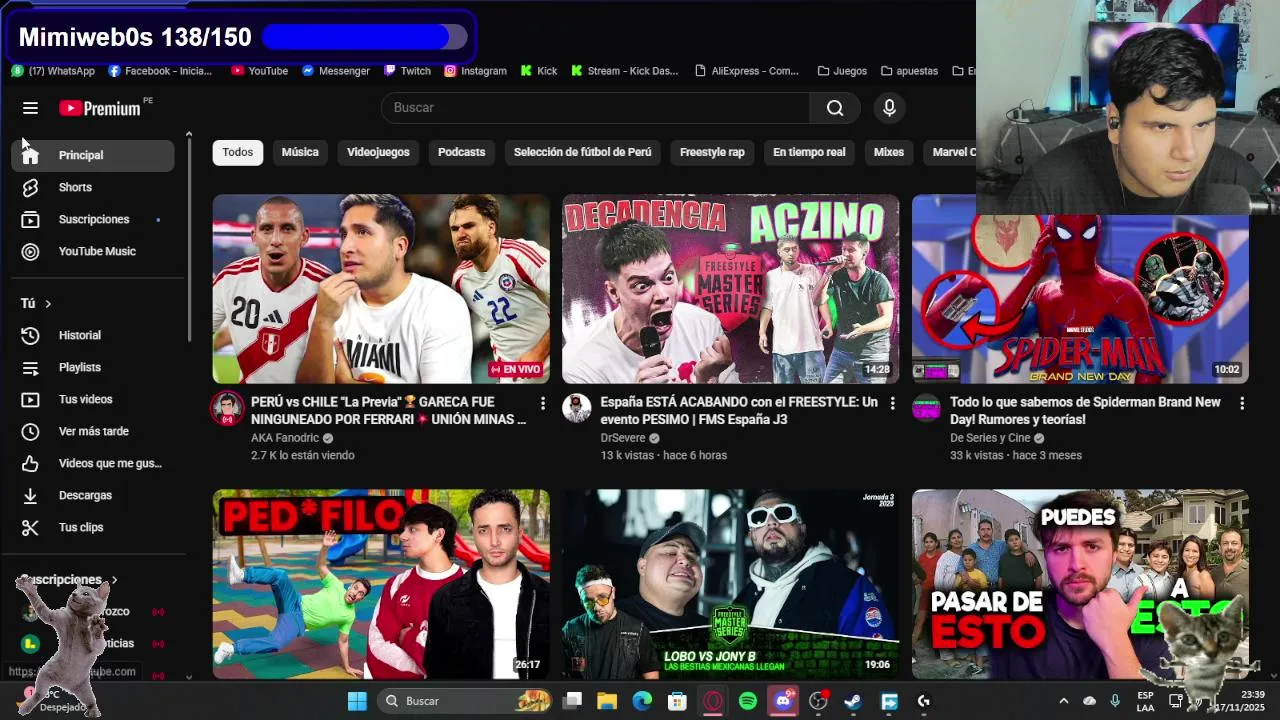The width and height of the screenshot is (1280, 720).
Task: Play the LOBO vs JONY B thumbnail
Action: coord(731,584)
